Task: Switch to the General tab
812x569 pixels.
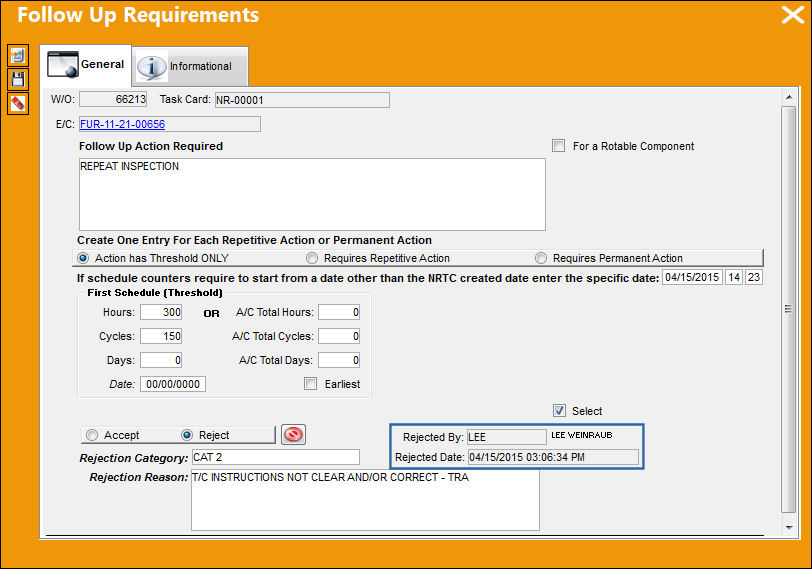Action: (x=86, y=65)
